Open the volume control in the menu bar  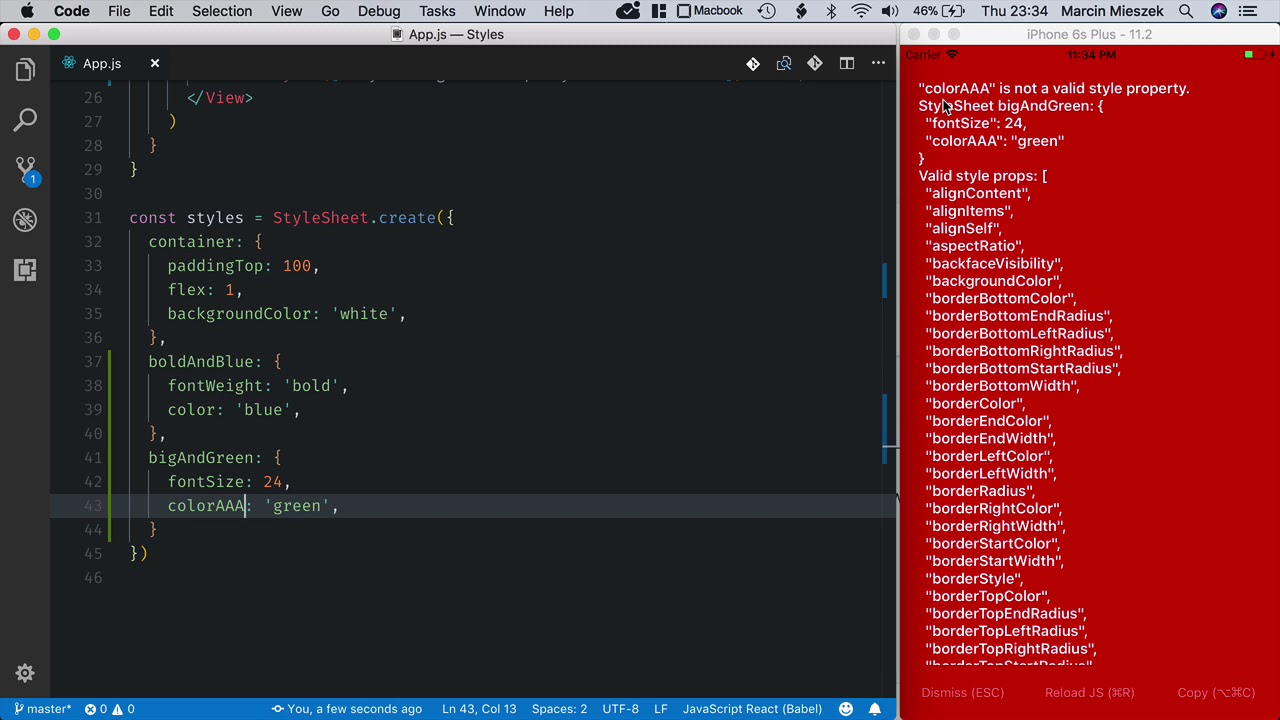point(890,11)
